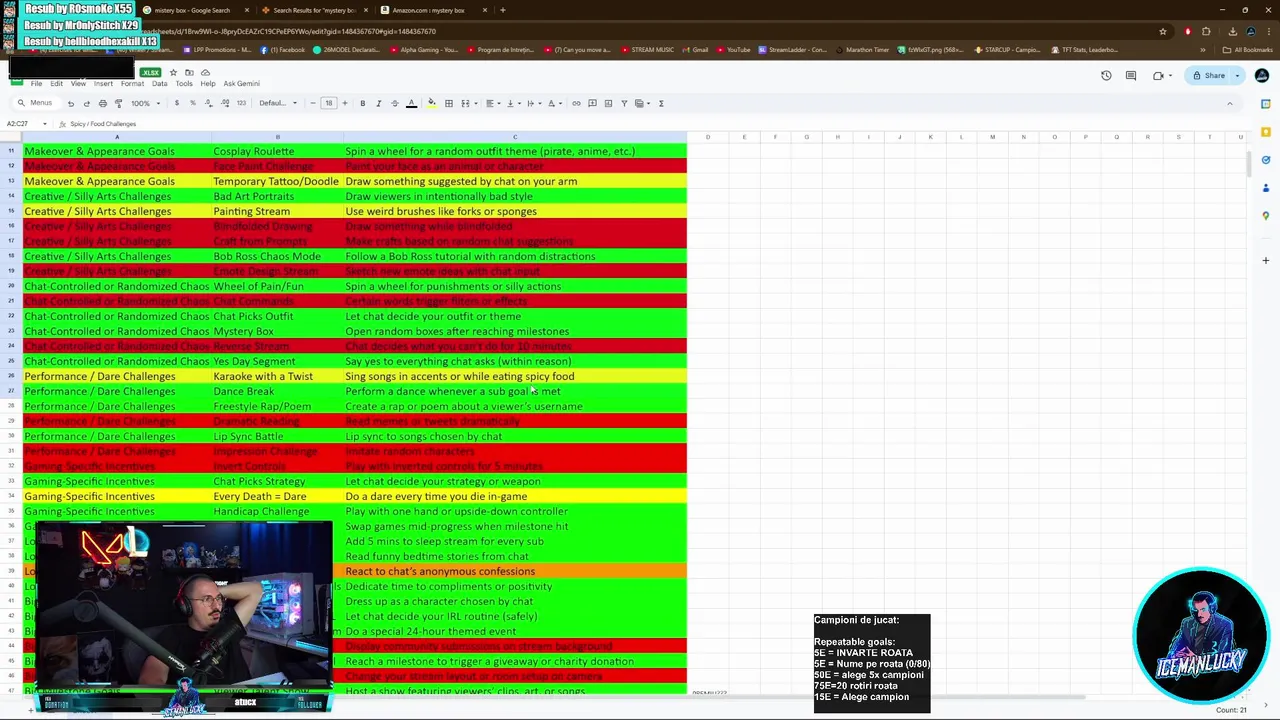
Task: Open the Data menu
Action: coord(159,84)
